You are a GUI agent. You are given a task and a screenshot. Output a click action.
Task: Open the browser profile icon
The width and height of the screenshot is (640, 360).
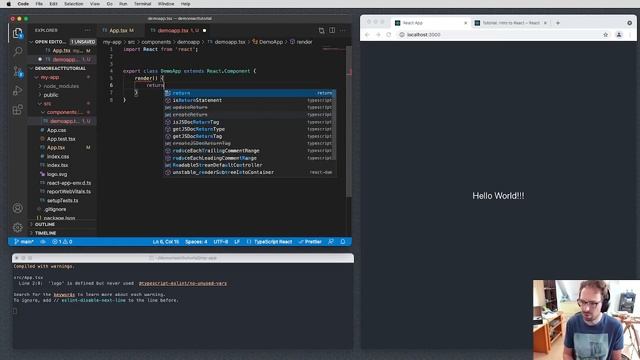point(619,35)
